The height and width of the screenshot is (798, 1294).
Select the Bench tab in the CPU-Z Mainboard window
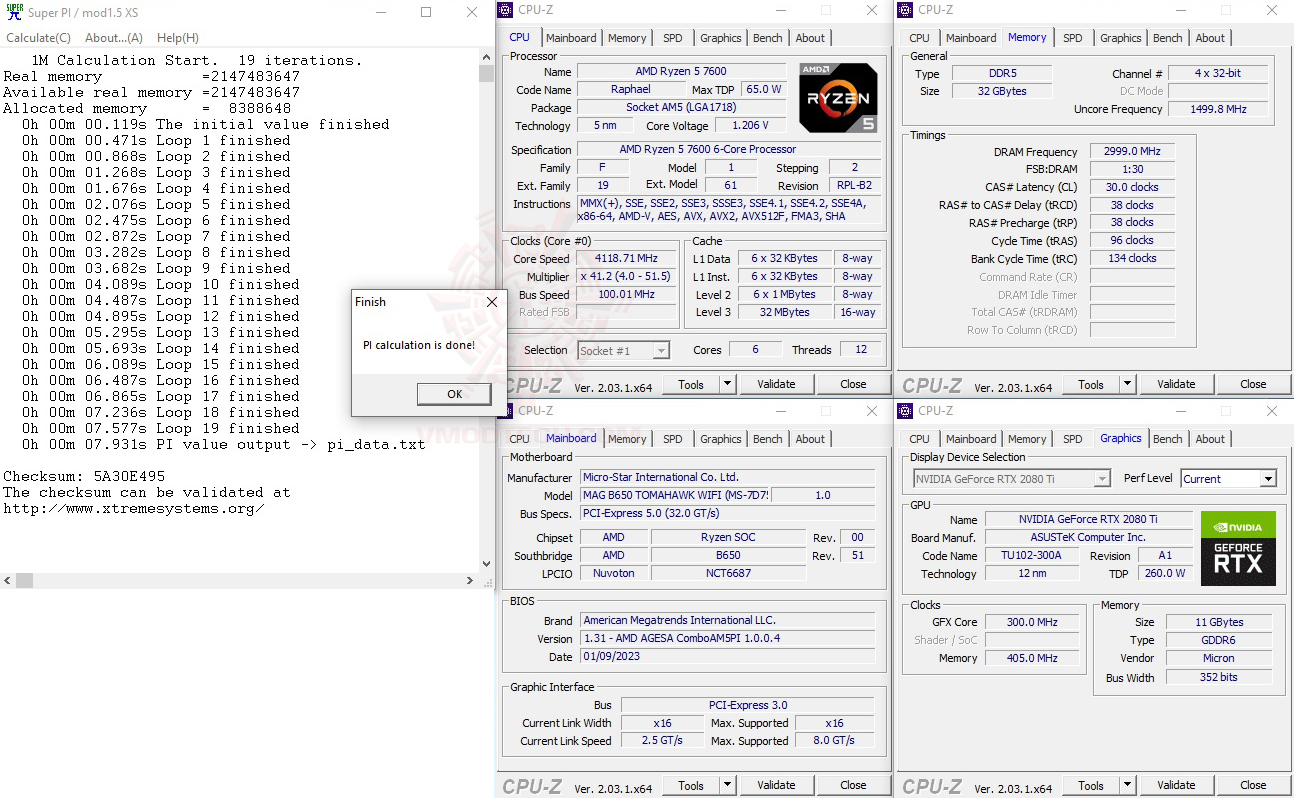coord(768,439)
